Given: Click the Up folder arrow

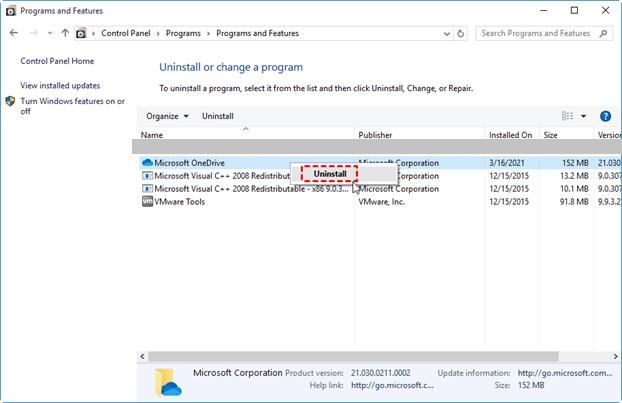Looking at the screenshot, I should (x=65, y=33).
